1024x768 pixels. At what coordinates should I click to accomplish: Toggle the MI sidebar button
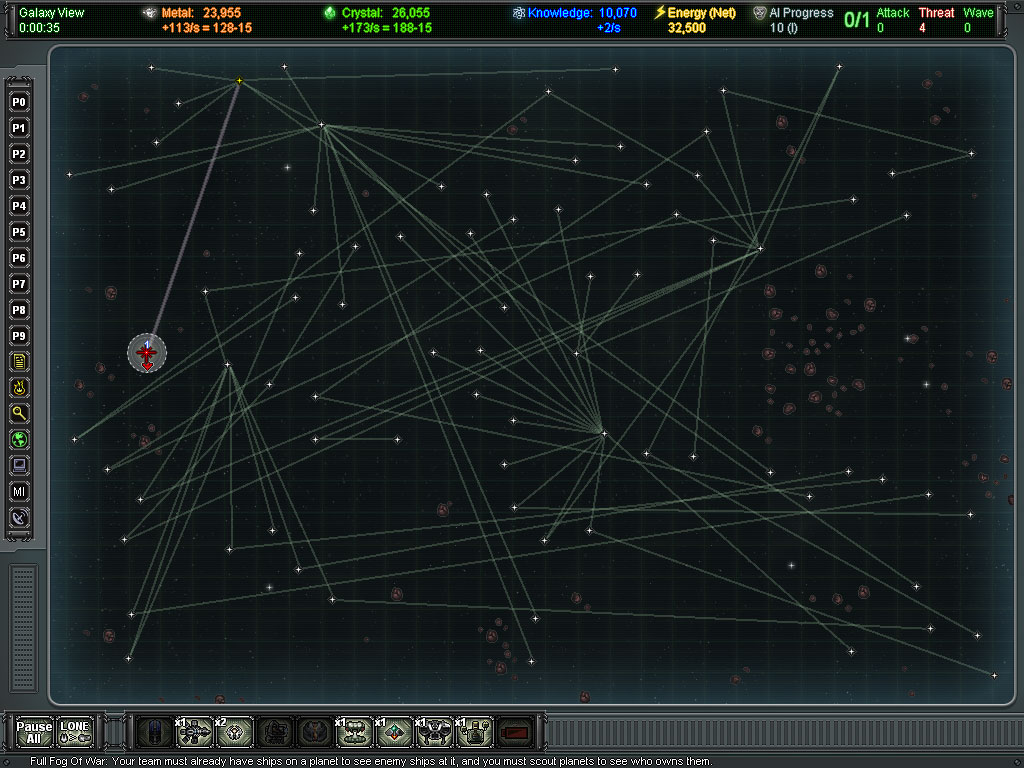19,491
